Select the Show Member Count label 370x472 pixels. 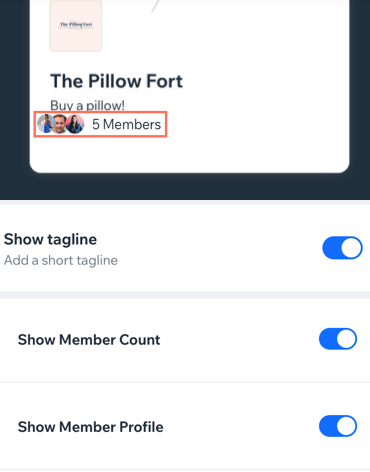click(89, 340)
